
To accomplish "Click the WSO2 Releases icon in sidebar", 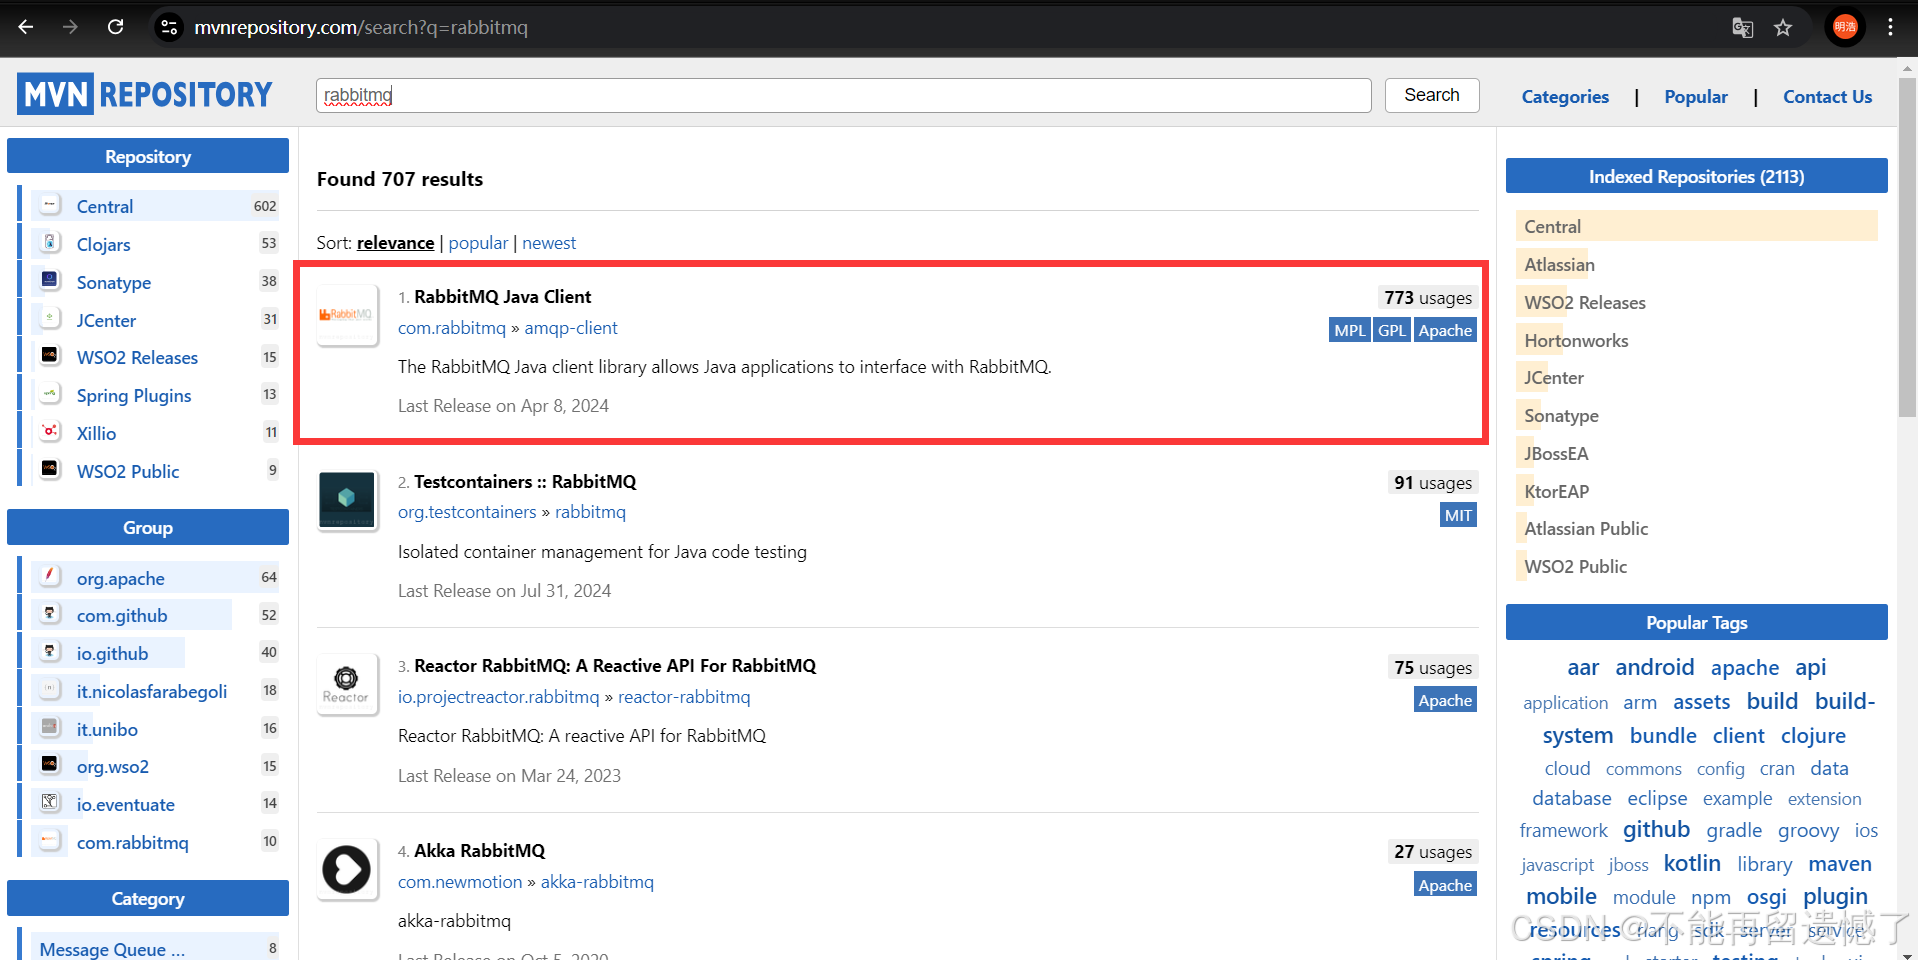I will point(50,355).
